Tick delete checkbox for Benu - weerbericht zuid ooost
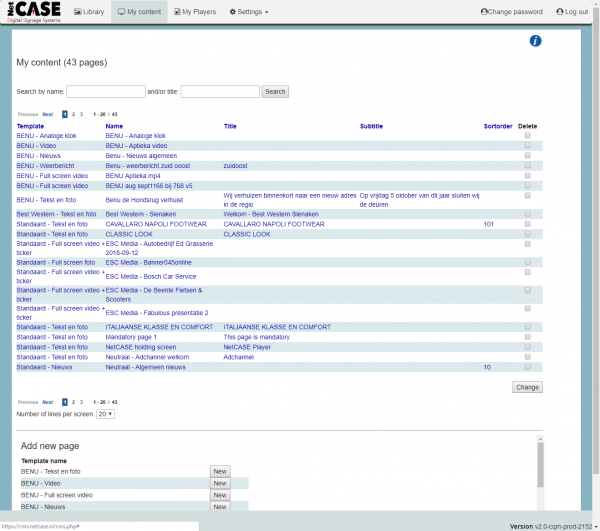 click(x=528, y=165)
